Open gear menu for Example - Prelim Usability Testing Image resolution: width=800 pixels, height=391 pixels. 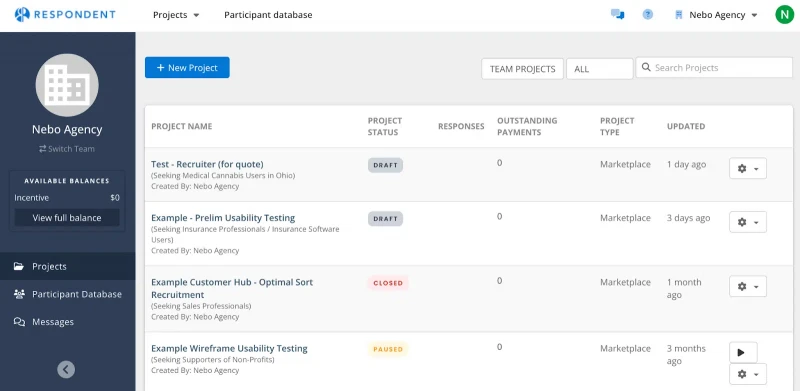click(x=748, y=222)
